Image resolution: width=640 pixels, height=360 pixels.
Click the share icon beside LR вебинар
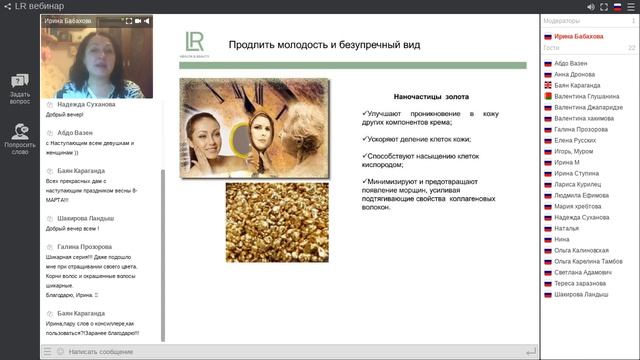[x=7, y=7]
